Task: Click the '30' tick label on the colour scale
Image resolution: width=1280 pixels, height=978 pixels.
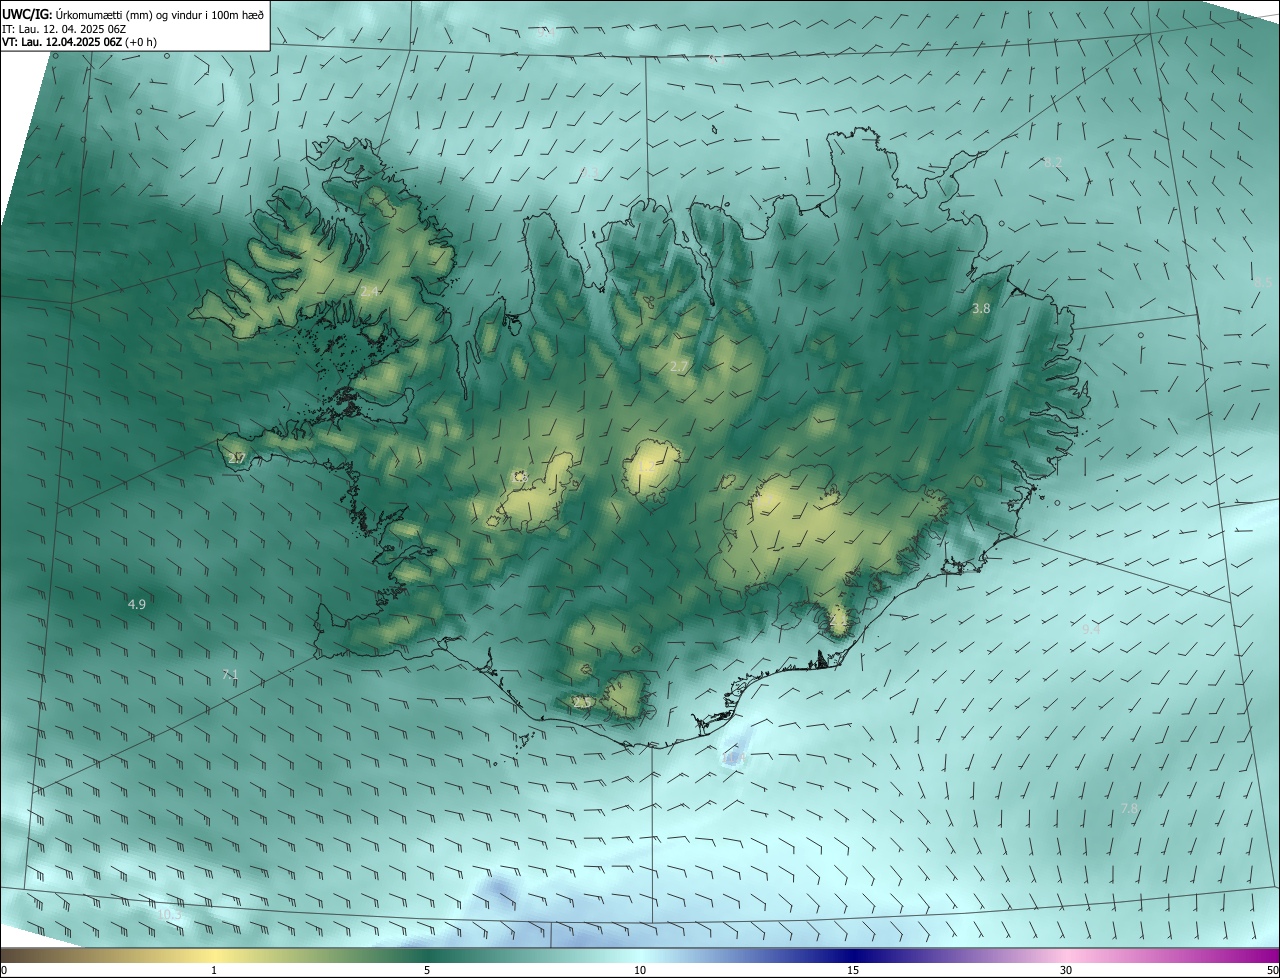Action: coord(1066,970)
